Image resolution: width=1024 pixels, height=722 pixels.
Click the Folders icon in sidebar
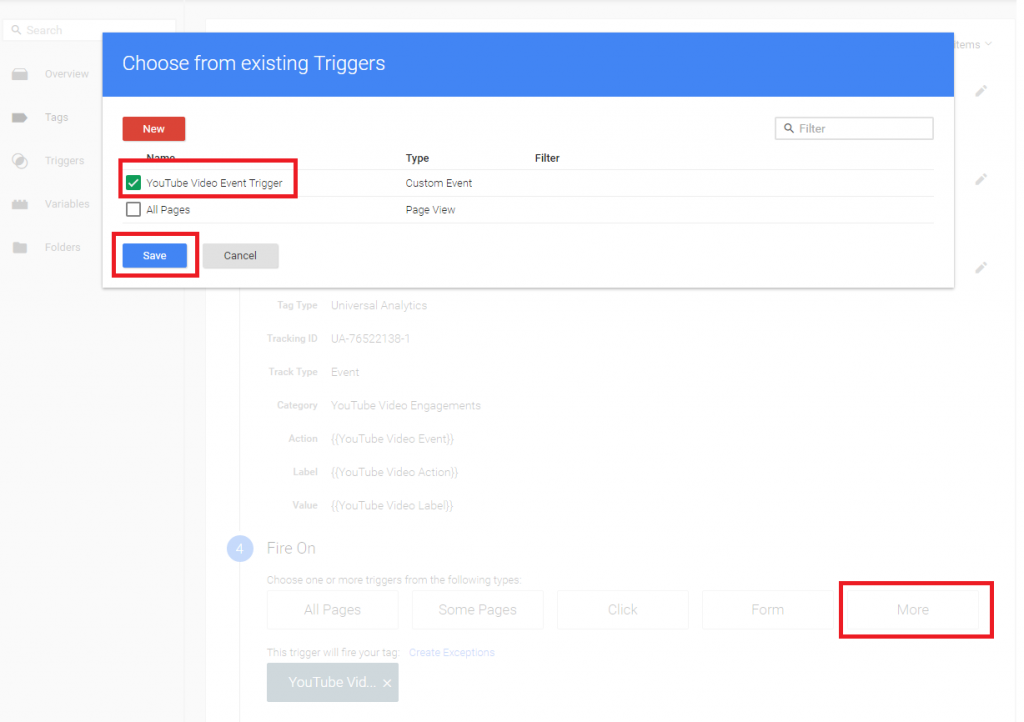[19, 248]
